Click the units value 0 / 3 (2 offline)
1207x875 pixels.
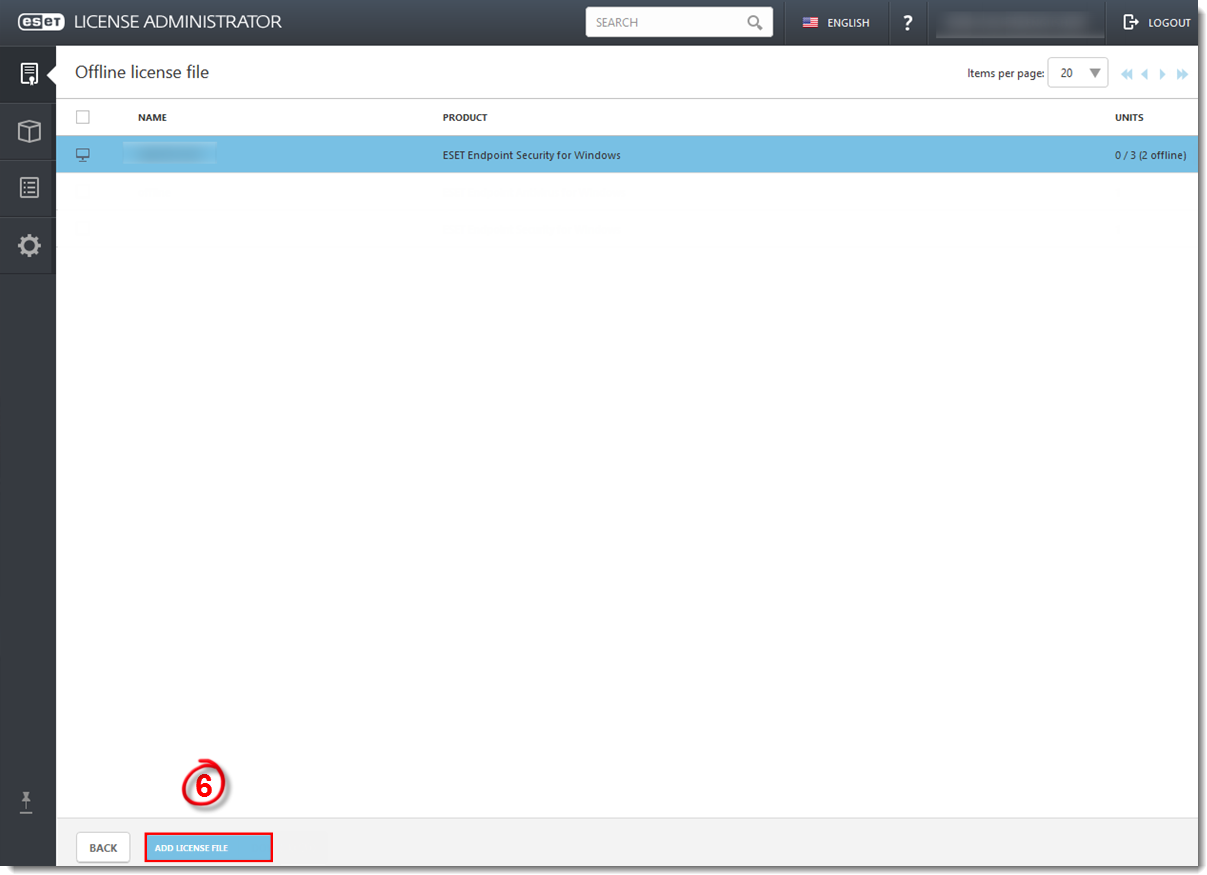point(1150,155)
